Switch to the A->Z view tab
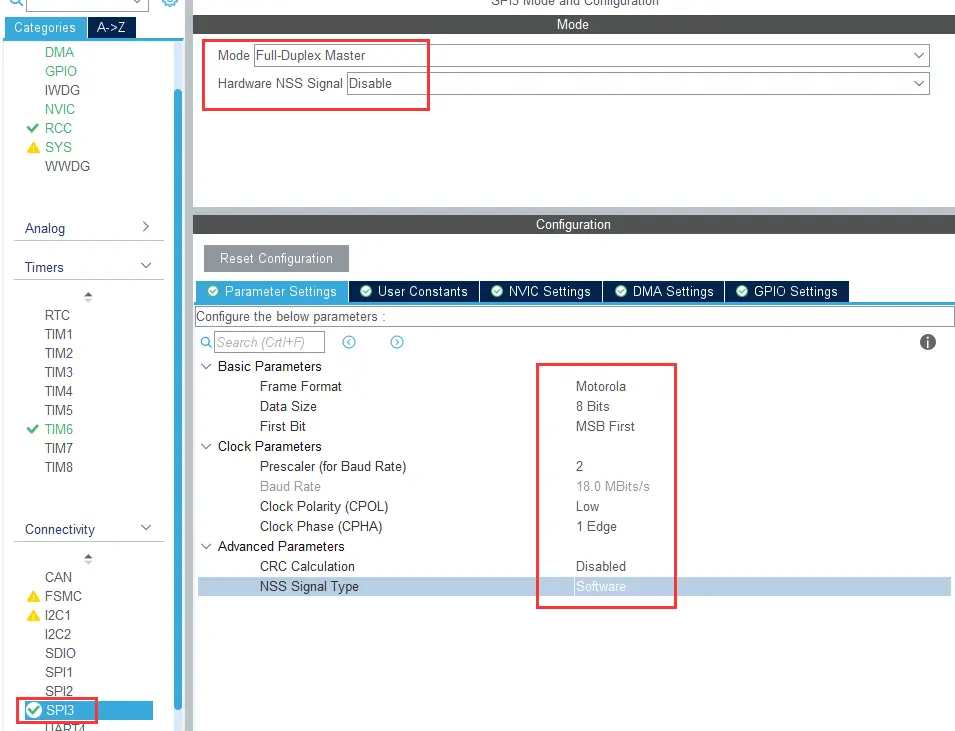The height and width of the screenshot is (731, 955). pos(111,27)
